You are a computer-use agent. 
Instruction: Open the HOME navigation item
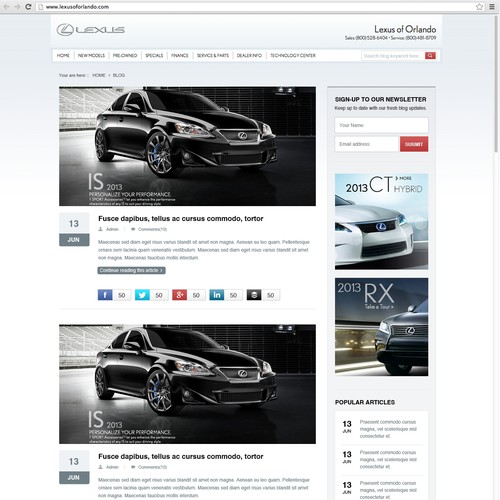(x=63, y=56)
